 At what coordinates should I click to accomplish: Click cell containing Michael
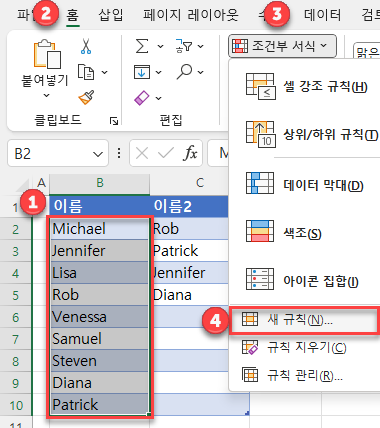point(100,229)
